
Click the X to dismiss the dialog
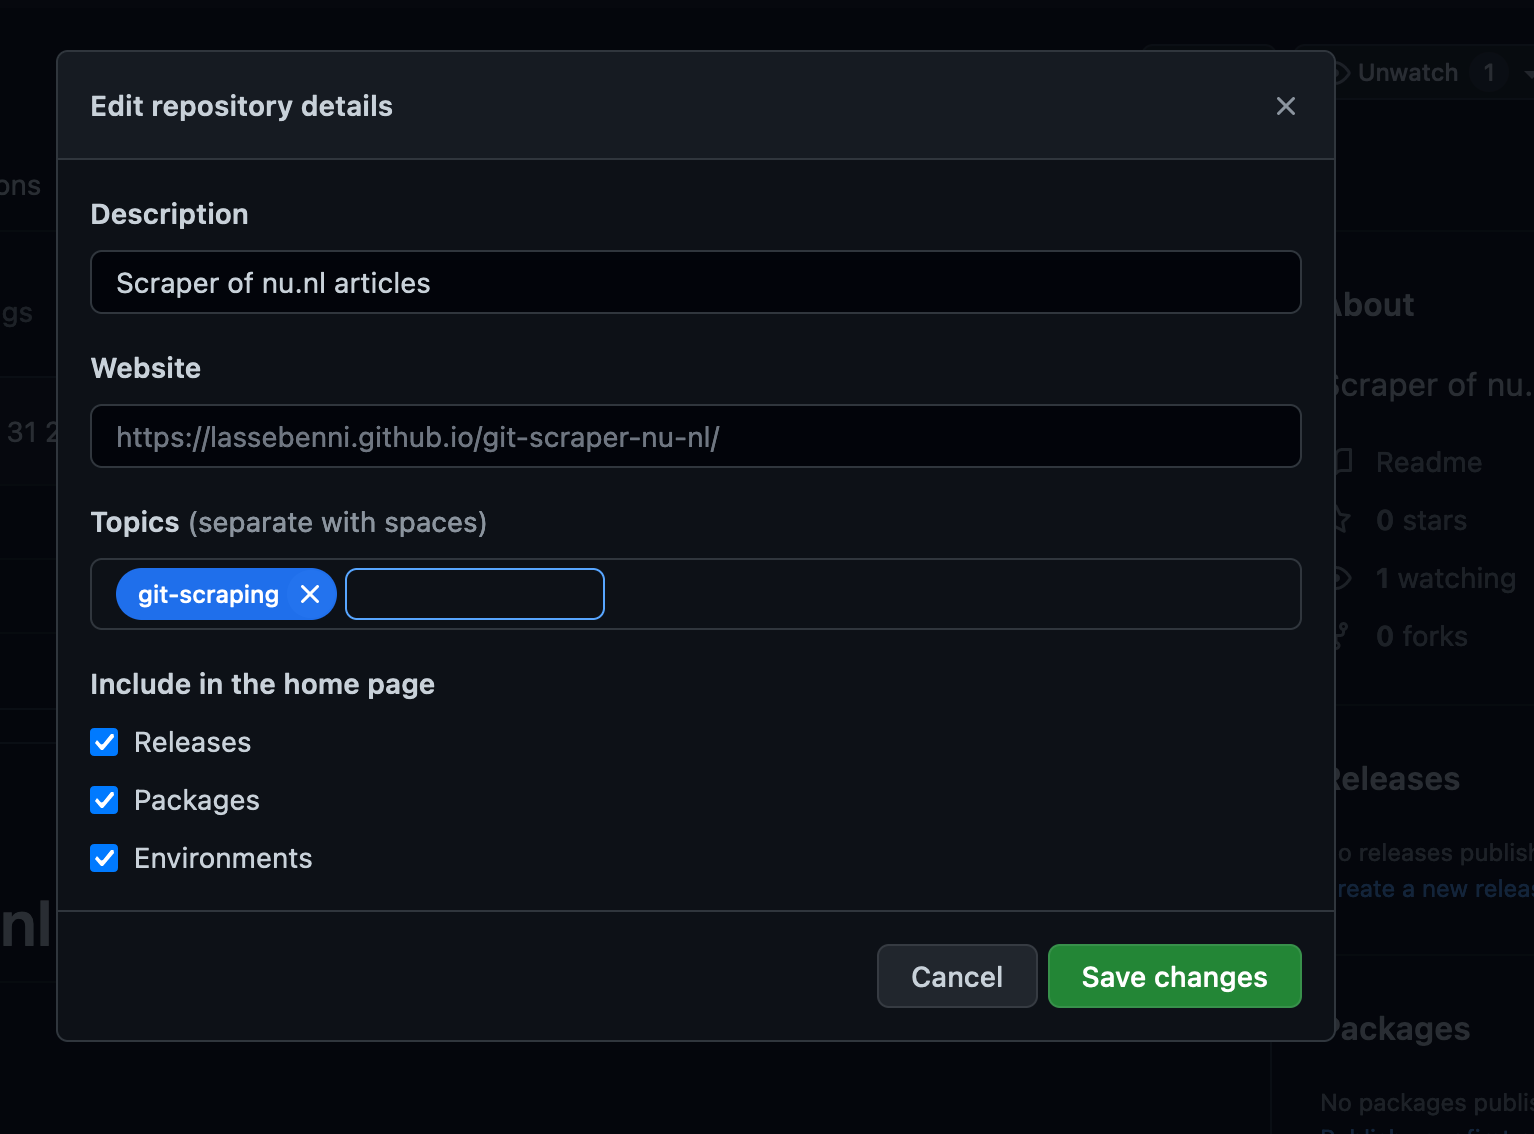[x=1285, y=106]
